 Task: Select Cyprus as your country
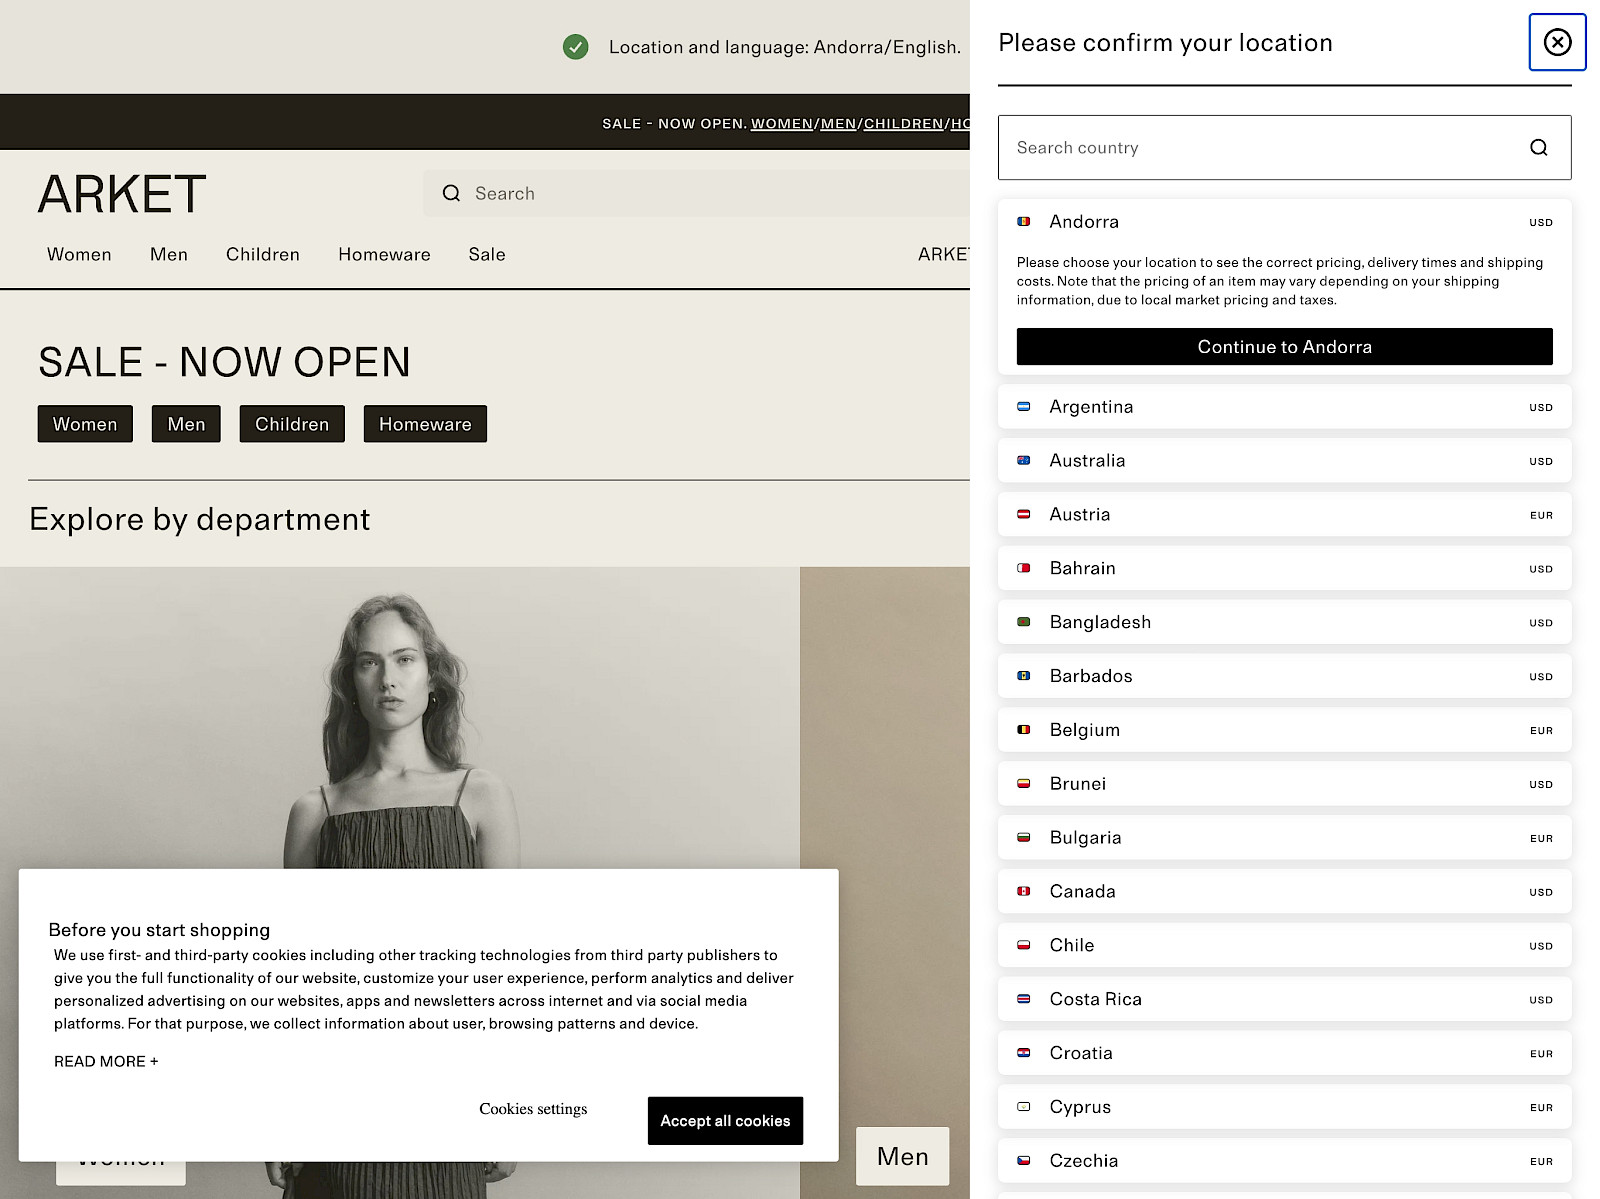tap(1079, 1107)
